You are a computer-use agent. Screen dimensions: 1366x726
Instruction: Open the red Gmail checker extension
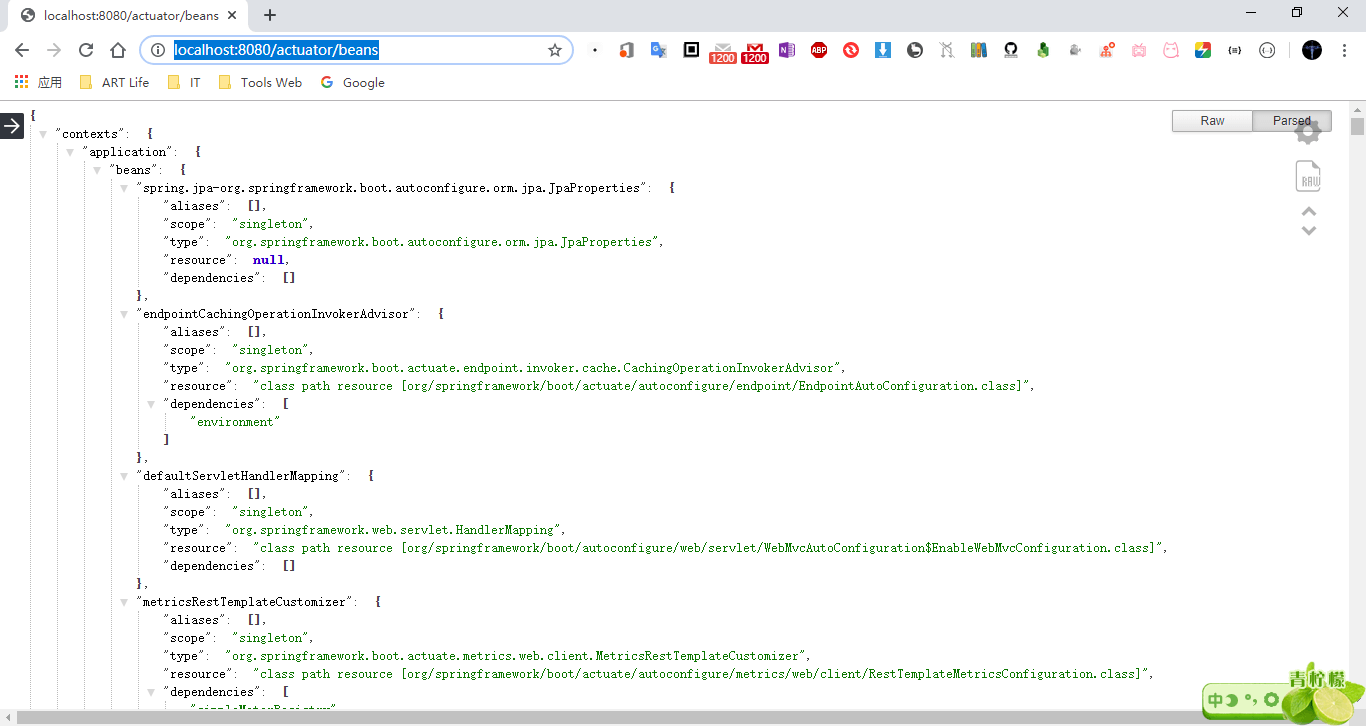[755, 52]
